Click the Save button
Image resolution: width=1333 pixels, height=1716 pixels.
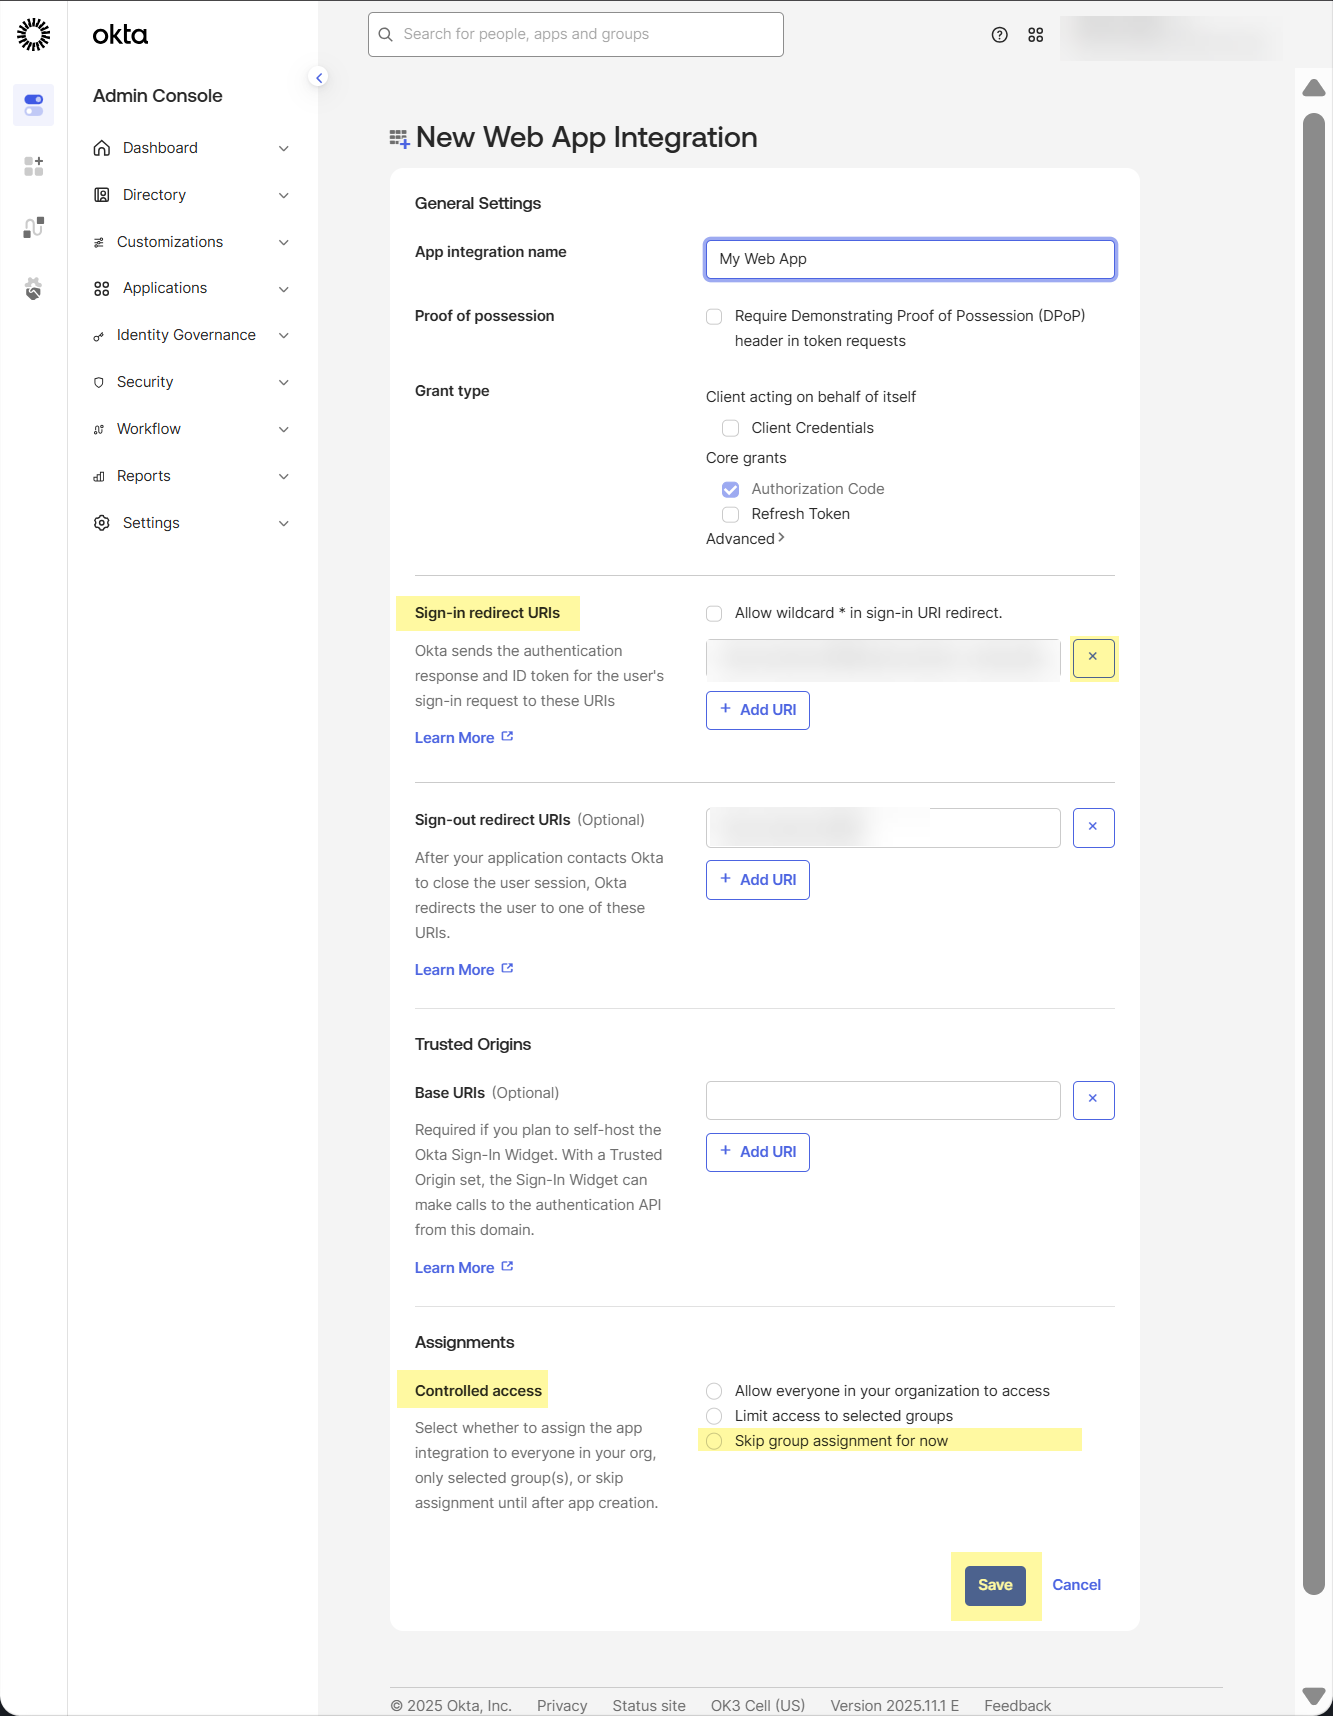pyautogui.click(x=995, y=1585)
